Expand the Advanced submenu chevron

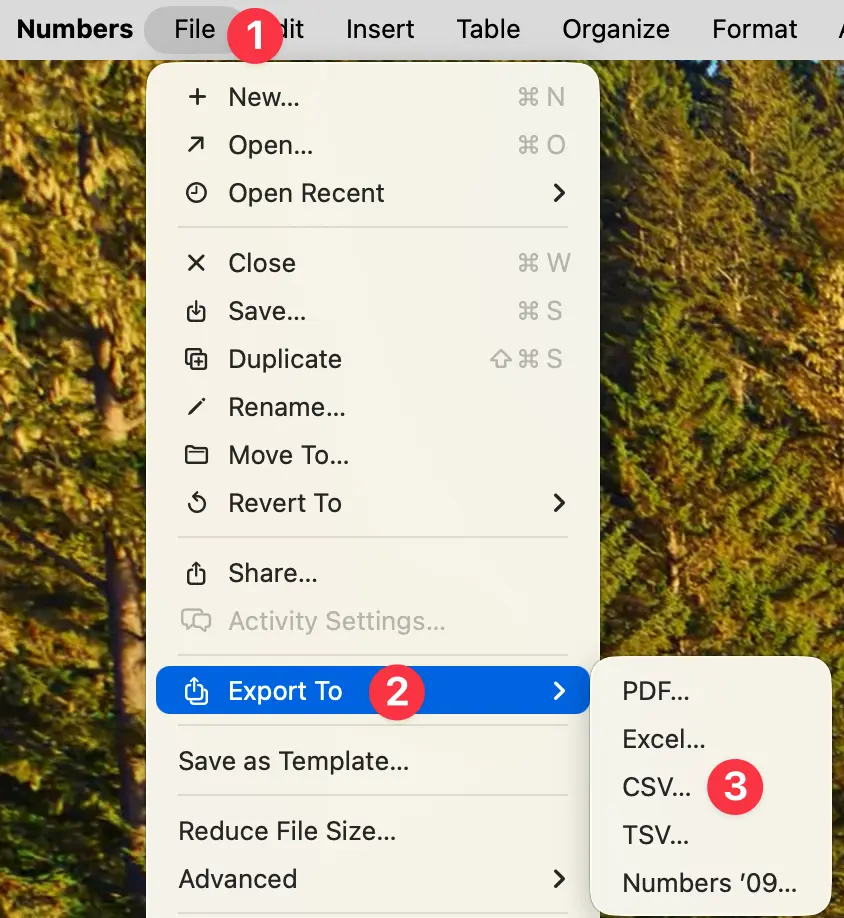click(560, 879)
